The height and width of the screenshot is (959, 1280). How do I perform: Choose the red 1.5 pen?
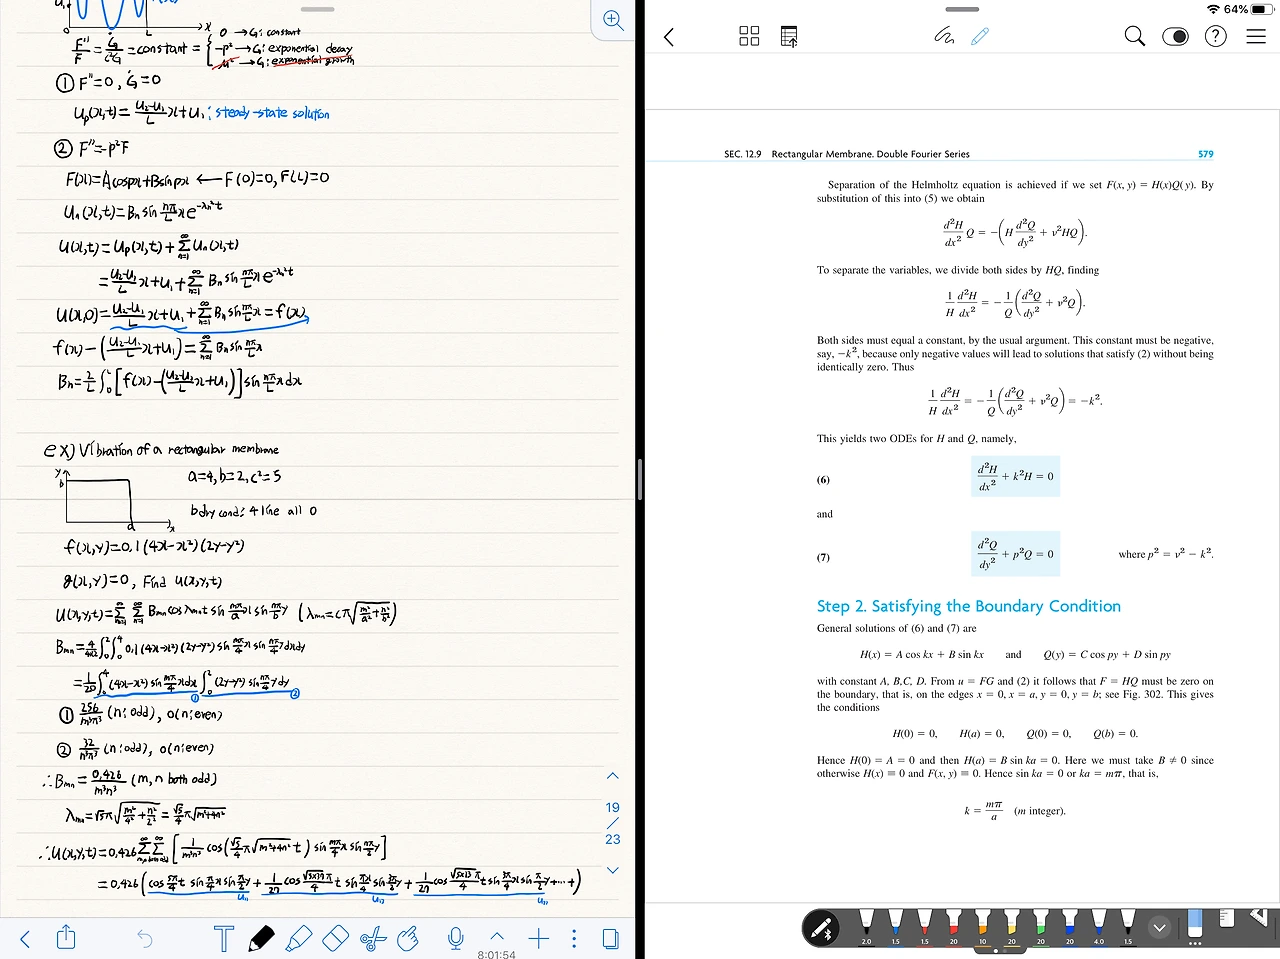924,927
